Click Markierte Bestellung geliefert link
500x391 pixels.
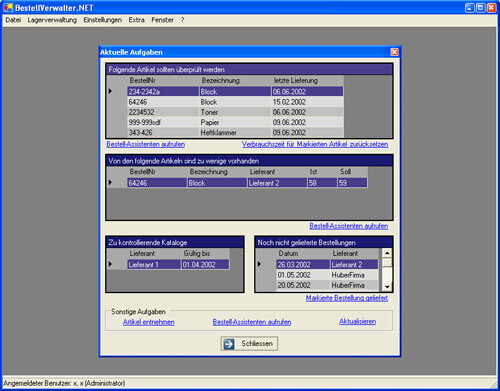click(347, 298)
